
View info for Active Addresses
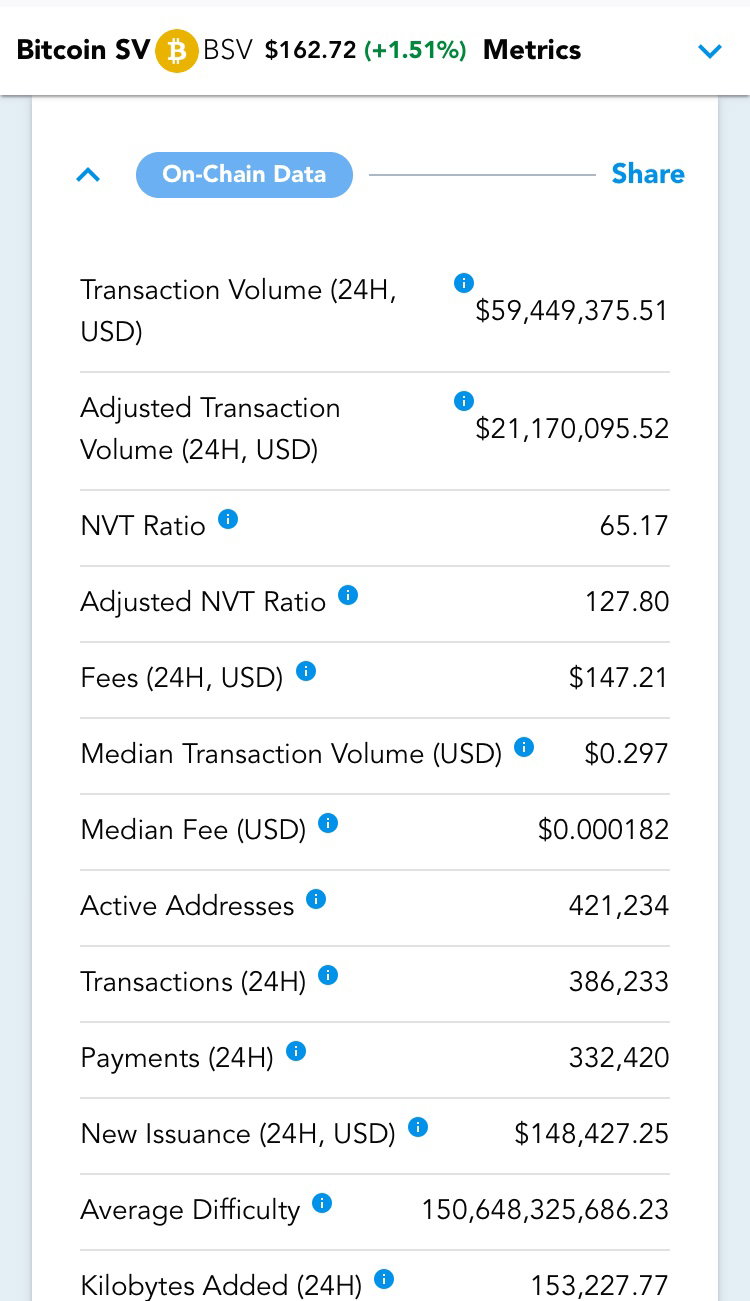coord(316,899)
